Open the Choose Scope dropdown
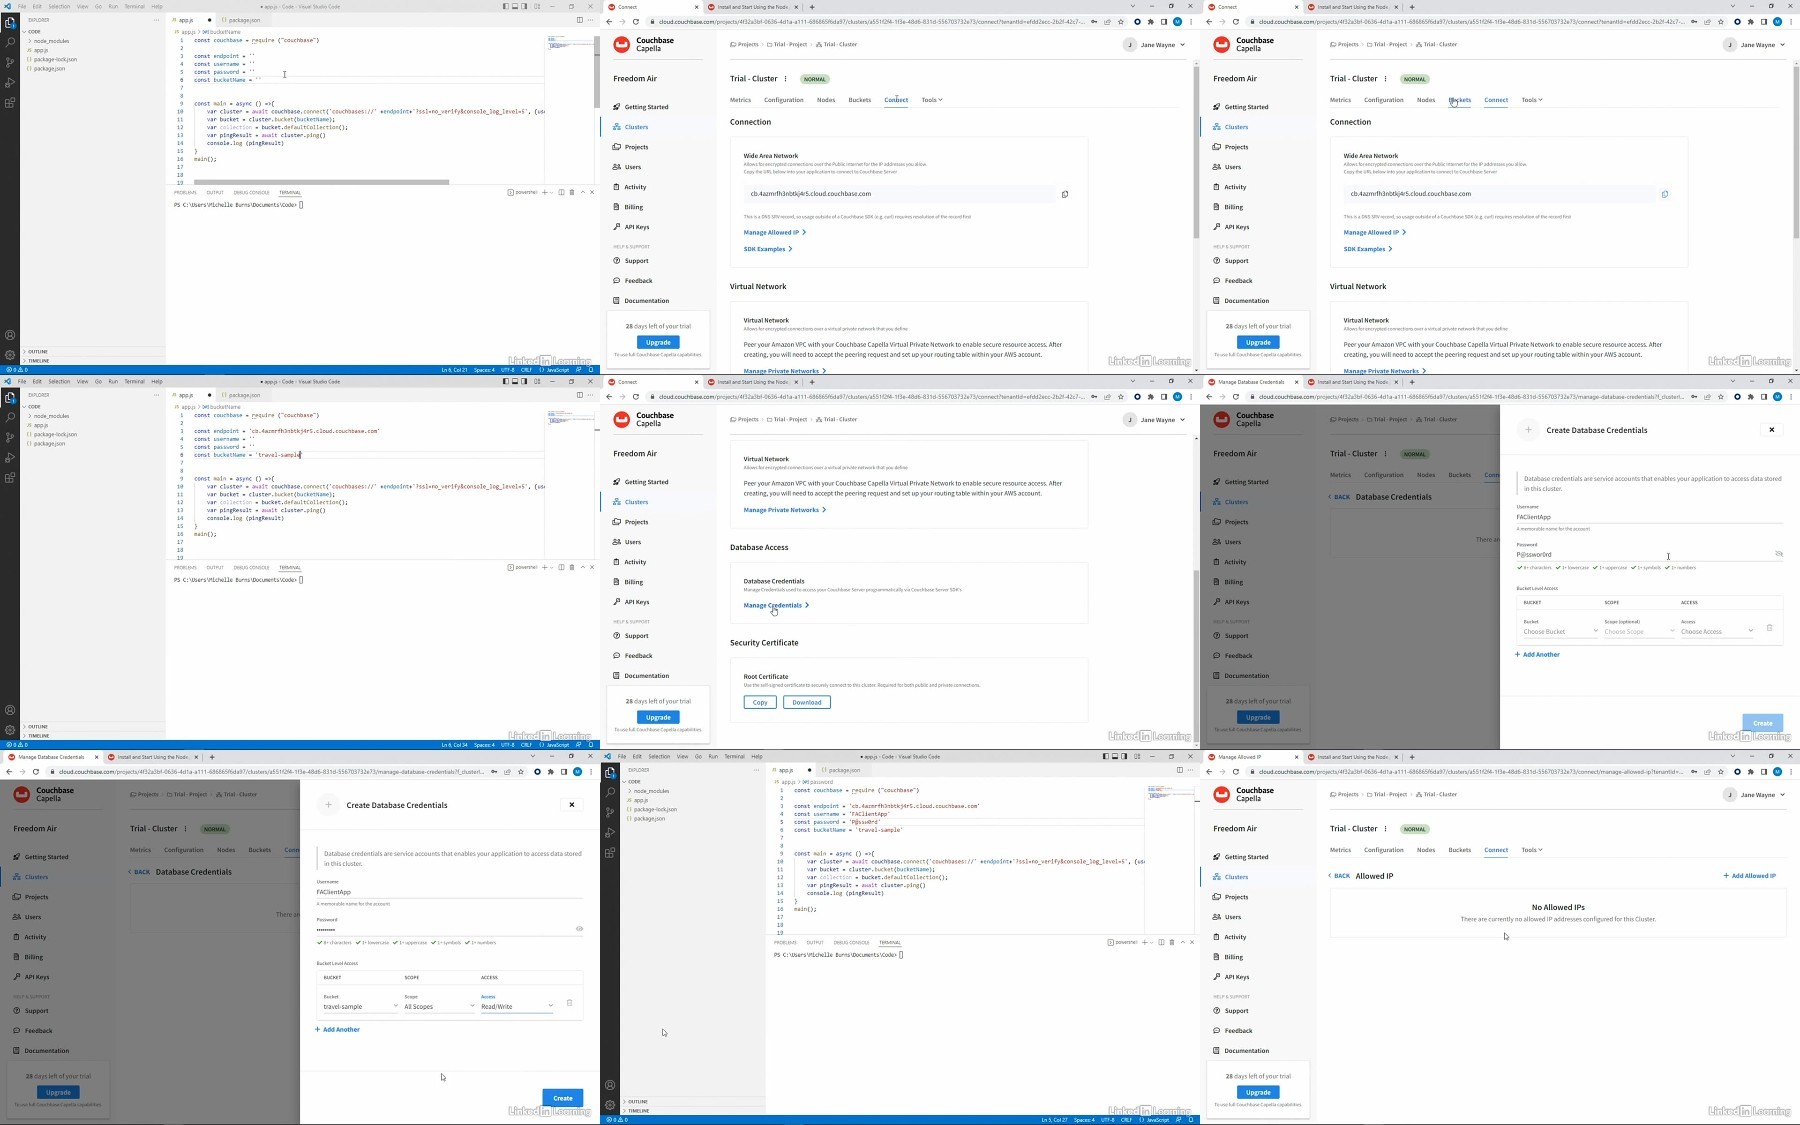The height and width of the screenshot is (1125, 1800). (x=1638, y=632)
